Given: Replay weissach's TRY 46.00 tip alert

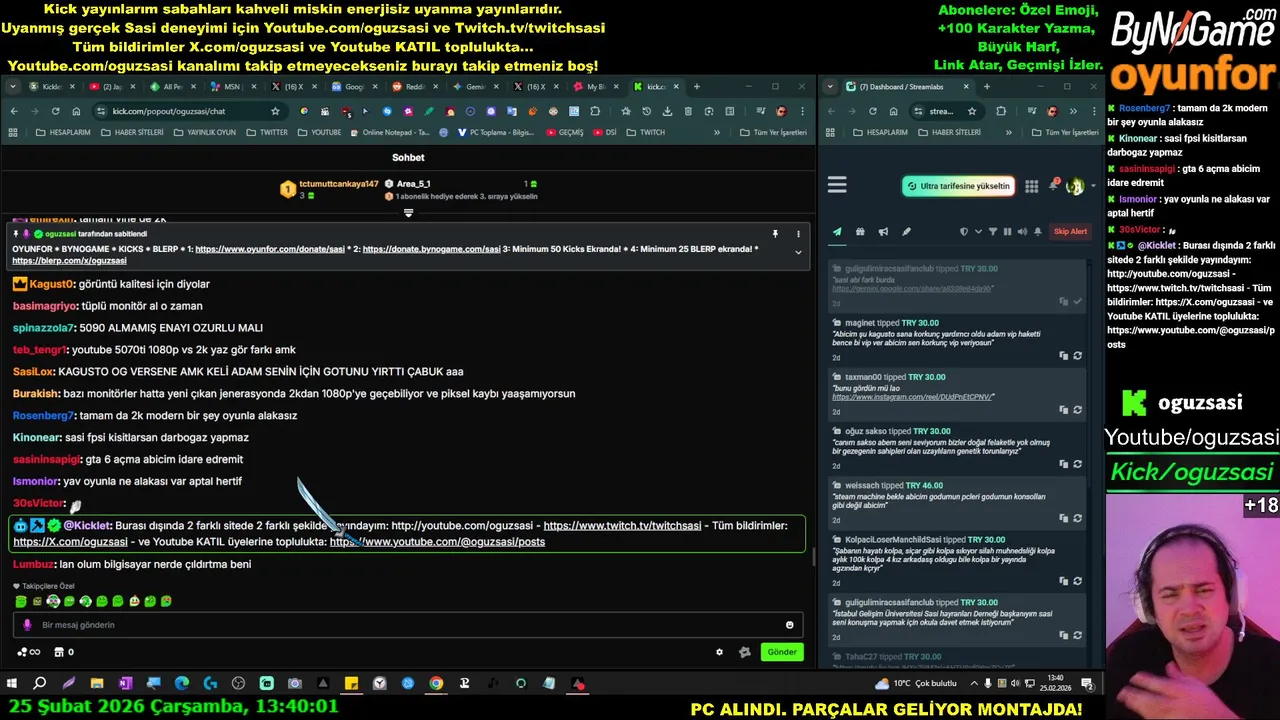Looking at the screenshot, I should click(1077, 518).
